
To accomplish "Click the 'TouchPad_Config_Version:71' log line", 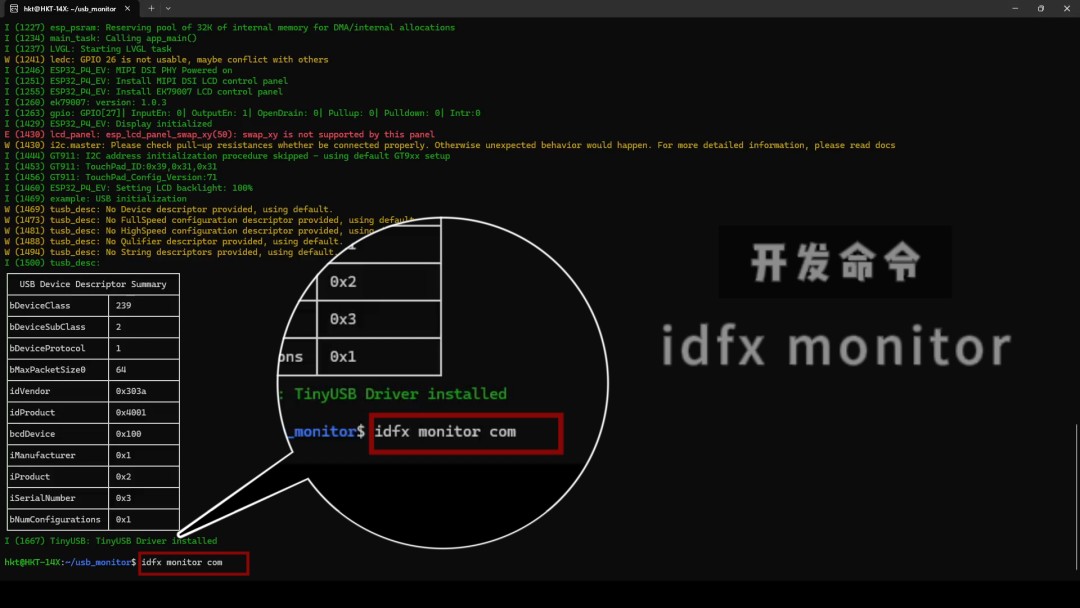I will [111, 177].
